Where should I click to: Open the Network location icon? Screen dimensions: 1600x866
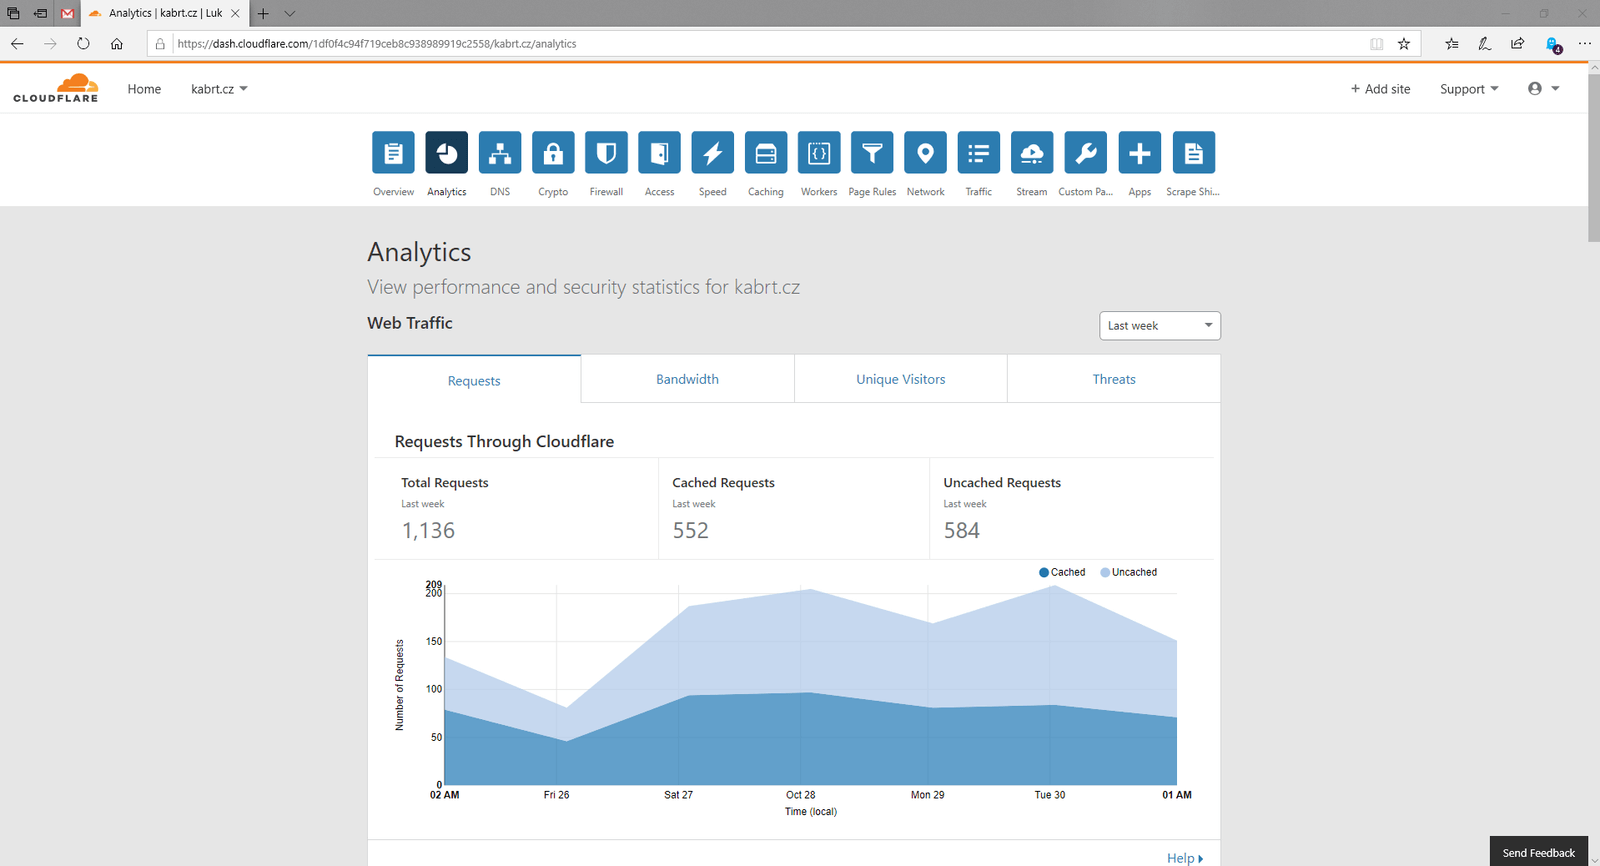926,153
